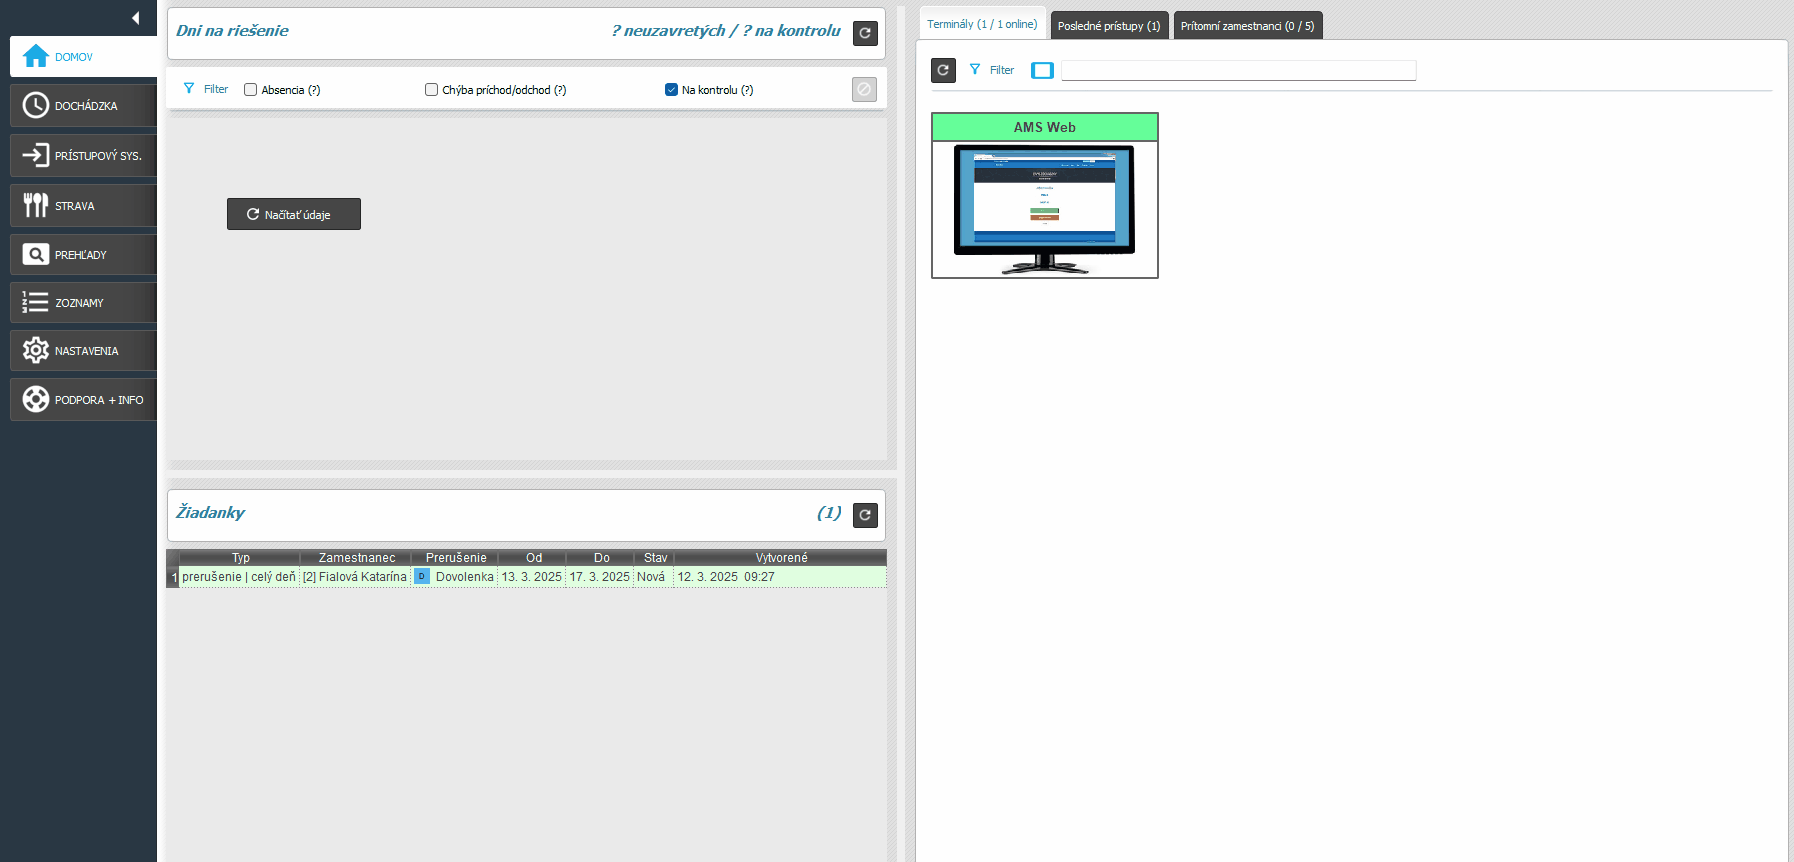The height and width of the screenshot is (862, 1794).
Task: Enable the Absencia filter checkbox
Action: 251,90
